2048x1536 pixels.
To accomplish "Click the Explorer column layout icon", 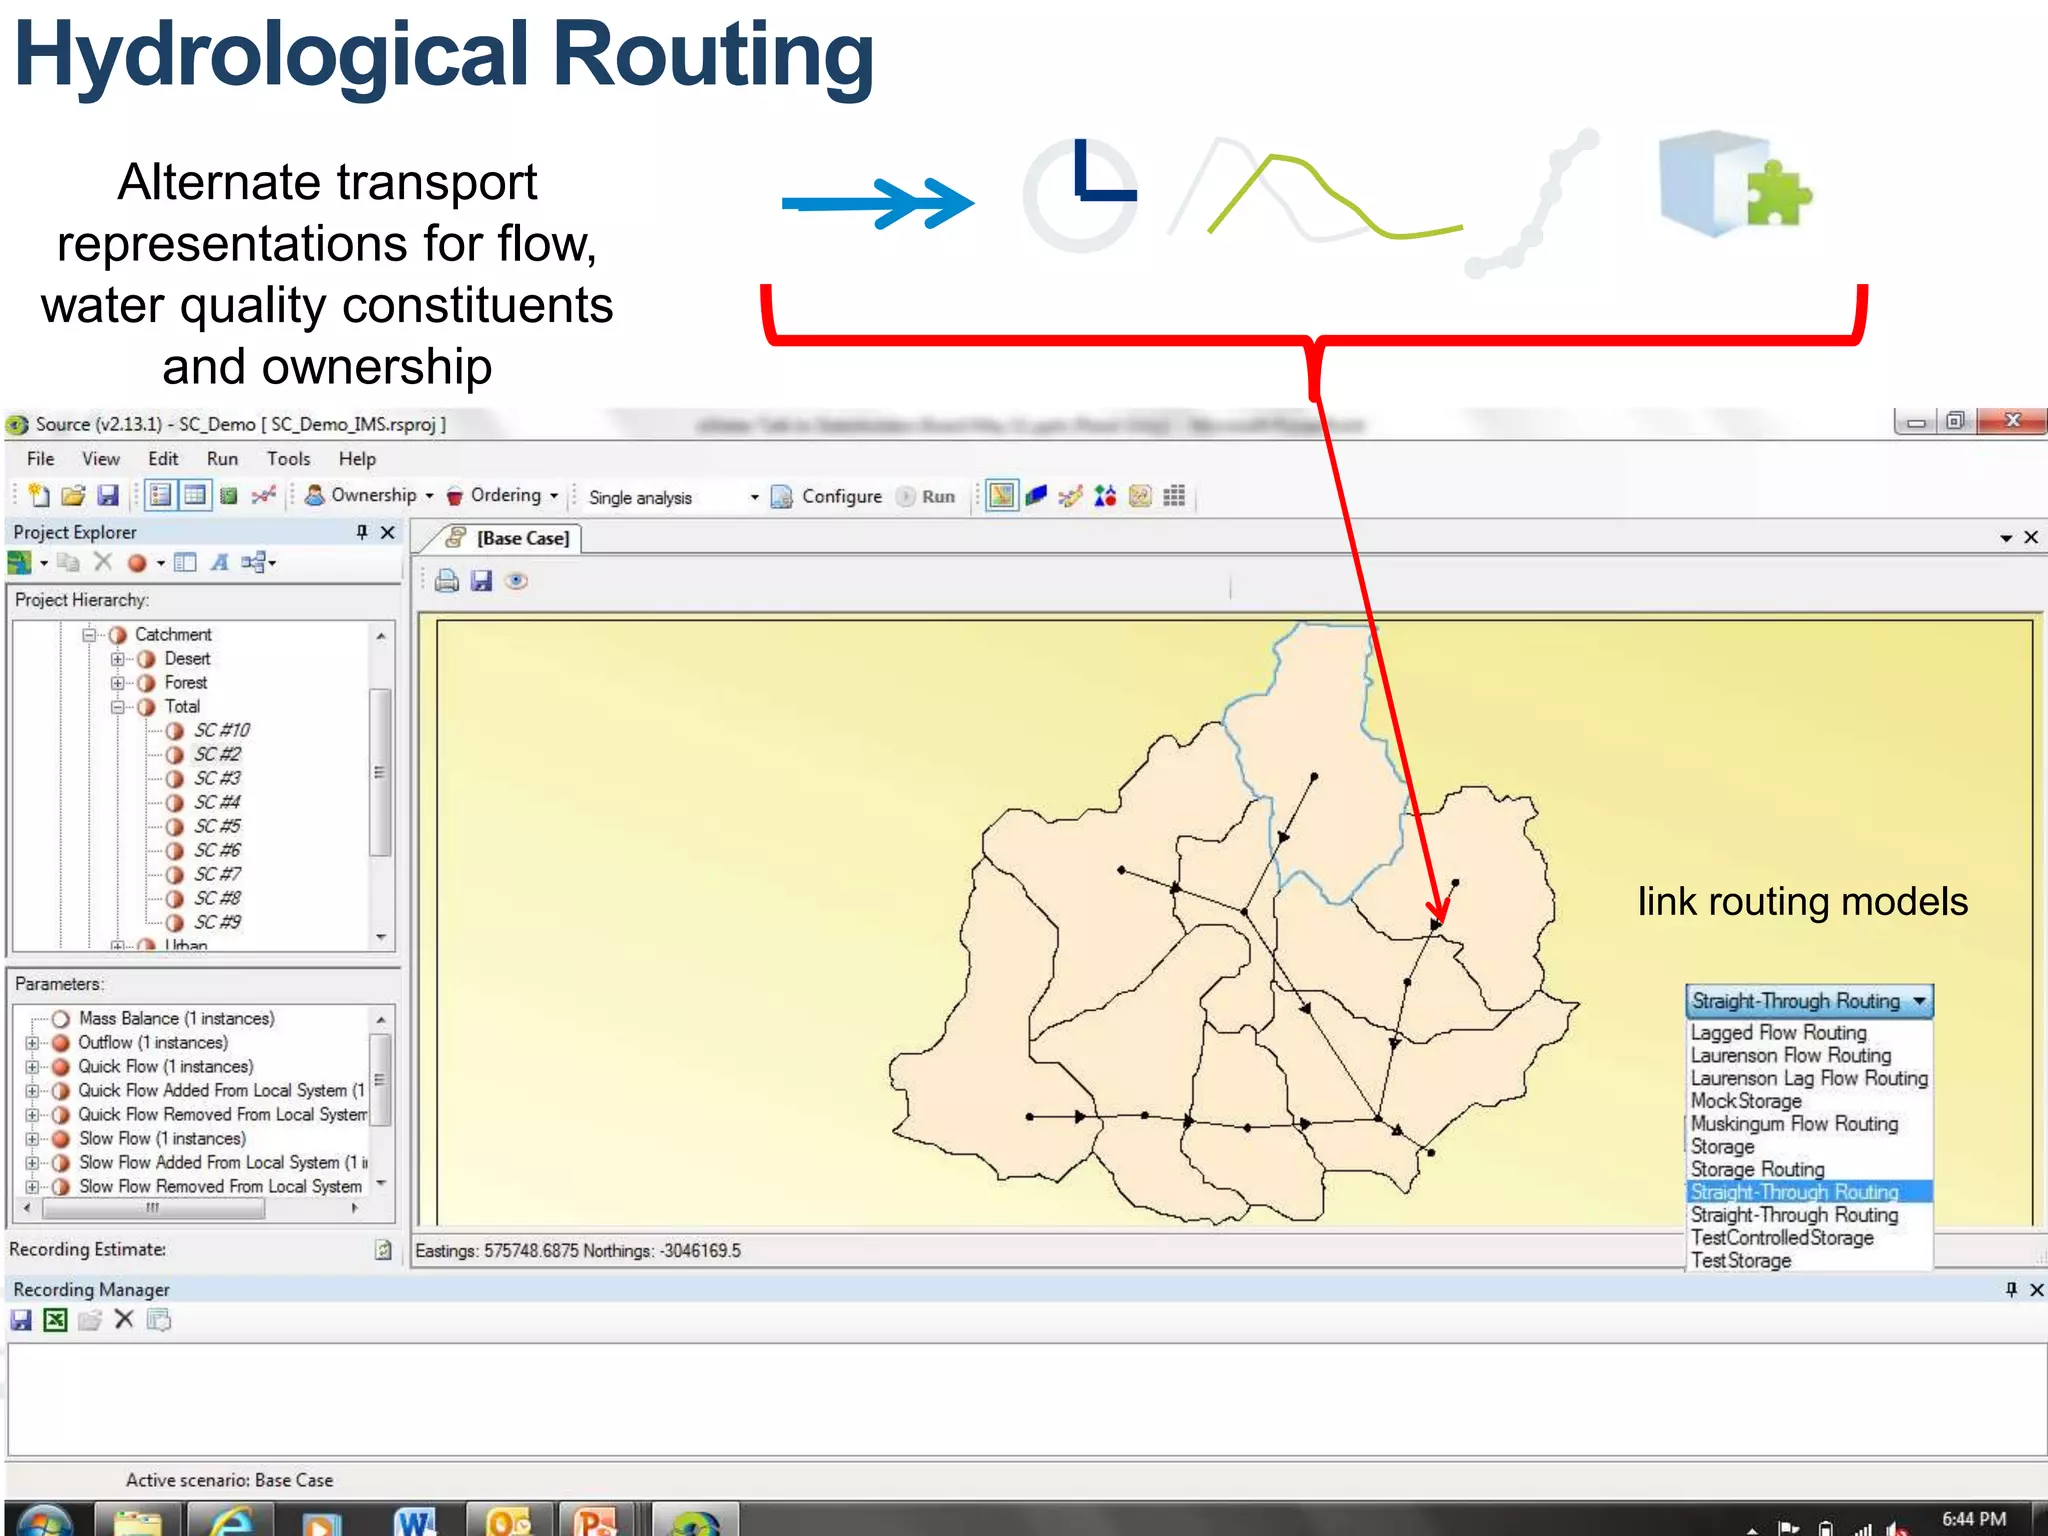I will [185, 562].
